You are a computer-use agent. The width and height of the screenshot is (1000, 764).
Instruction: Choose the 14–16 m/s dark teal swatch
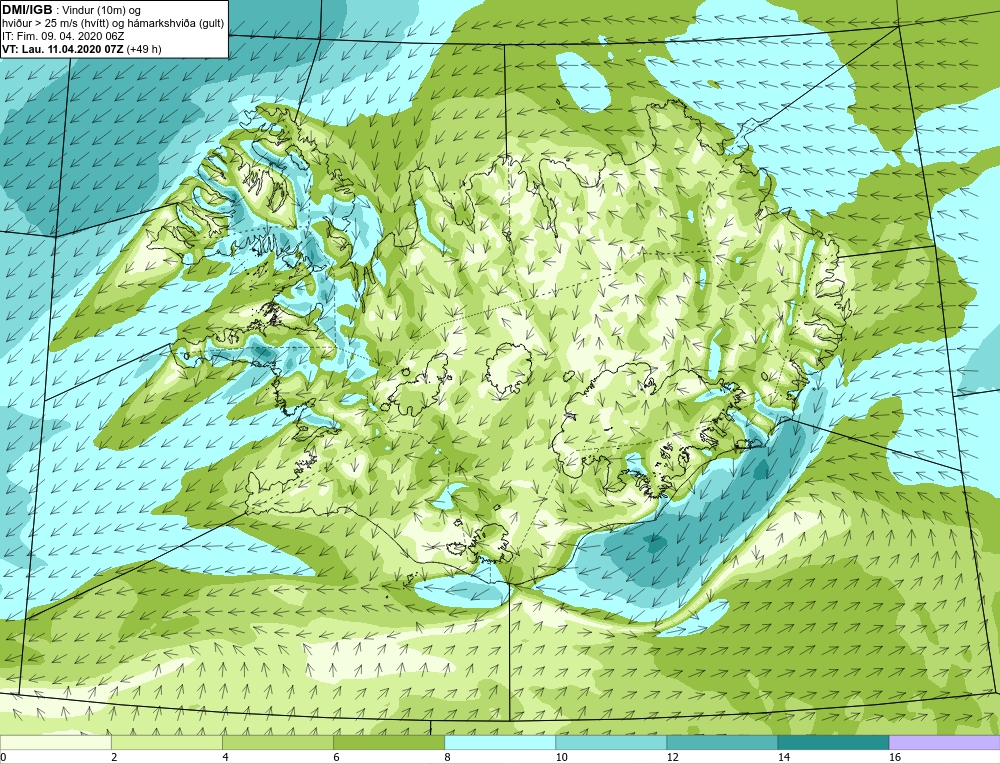tap(833, 742)
